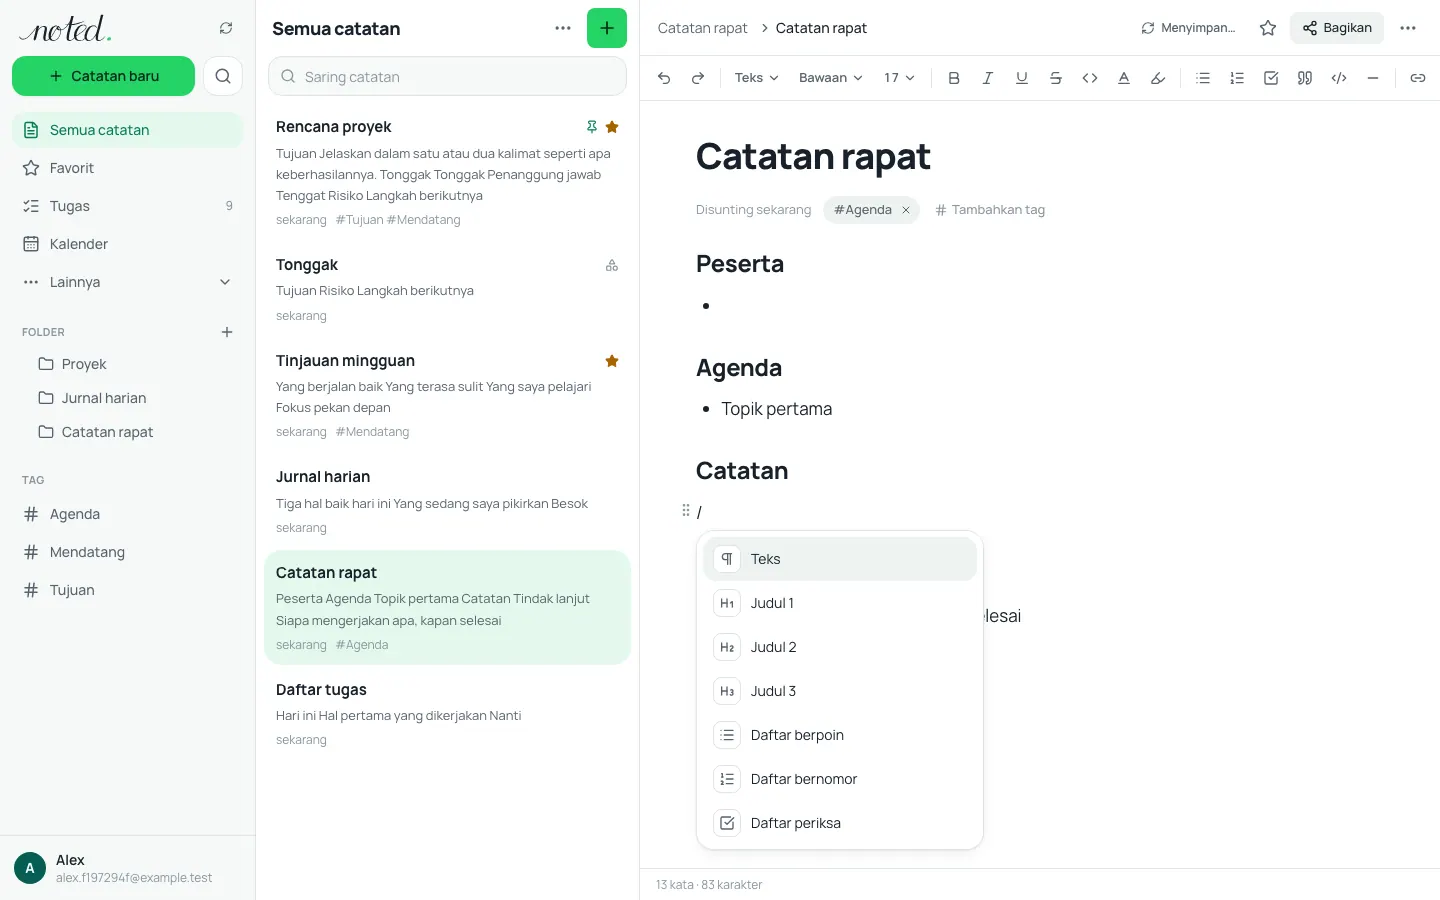Choose Judul 1 from the slash menu
The image size is (1440, 900).
pyautogui.click(x=840, y=603)
